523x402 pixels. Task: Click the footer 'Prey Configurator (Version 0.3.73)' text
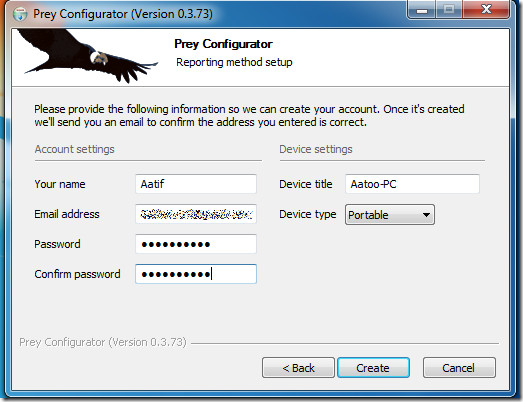(x=103, y=342)
